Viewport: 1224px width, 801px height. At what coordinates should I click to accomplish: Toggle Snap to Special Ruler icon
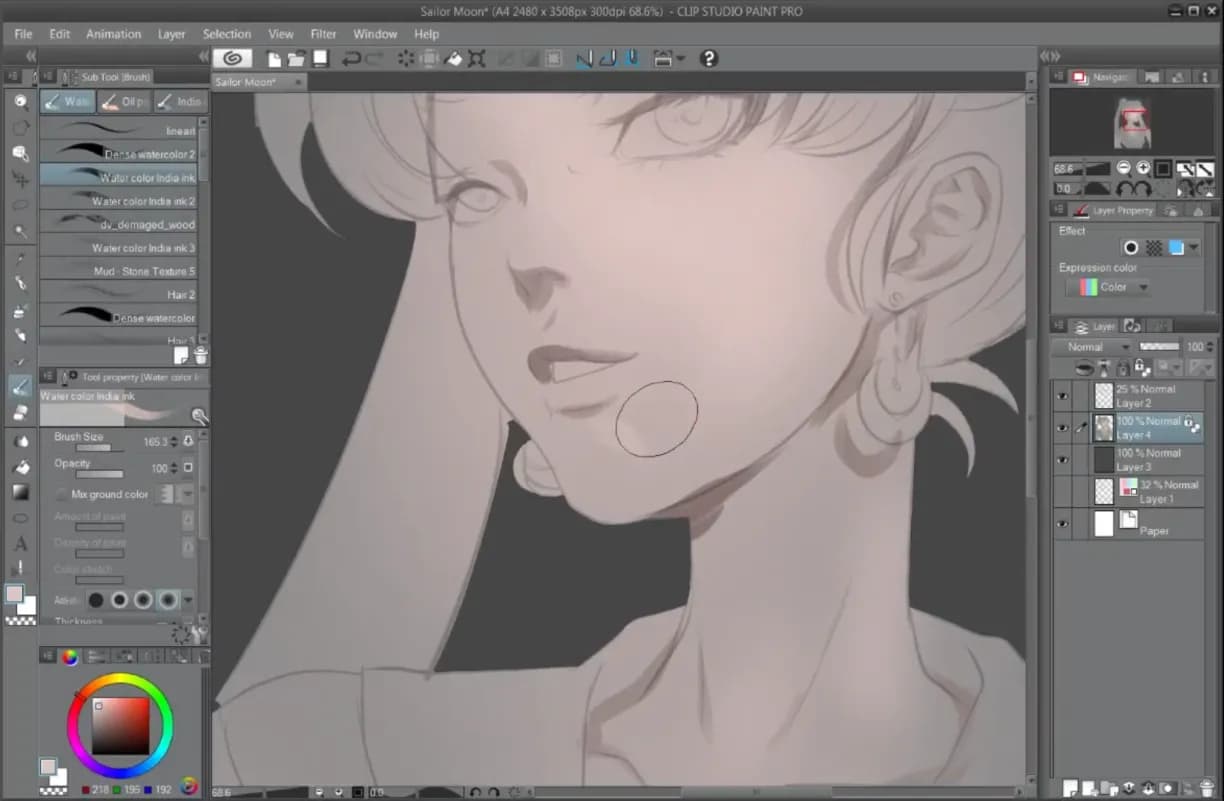[608, 59]
